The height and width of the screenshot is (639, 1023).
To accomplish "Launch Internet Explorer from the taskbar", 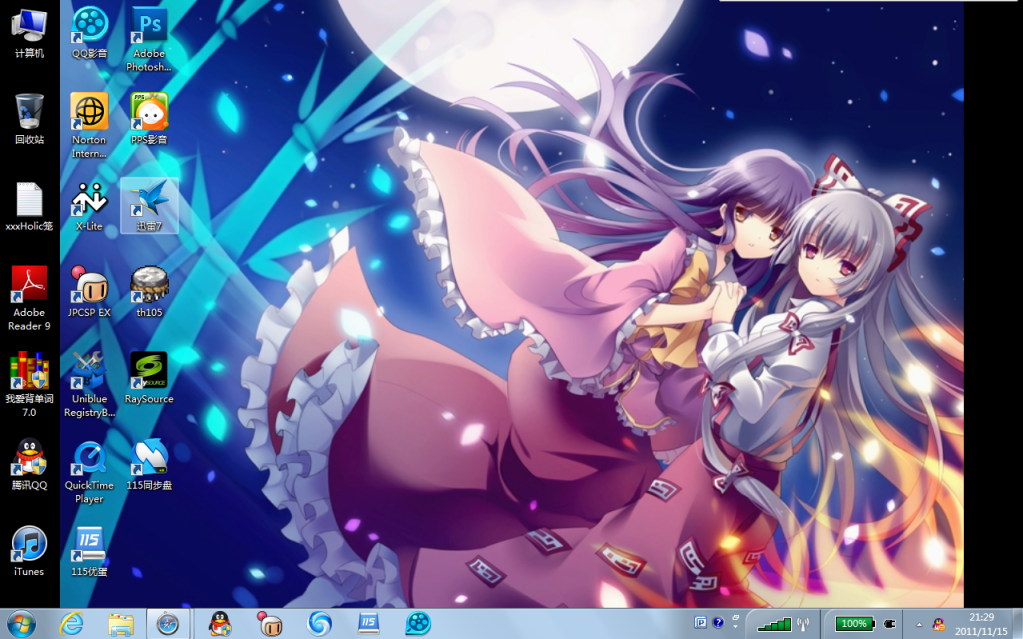I will coord(71,624).
